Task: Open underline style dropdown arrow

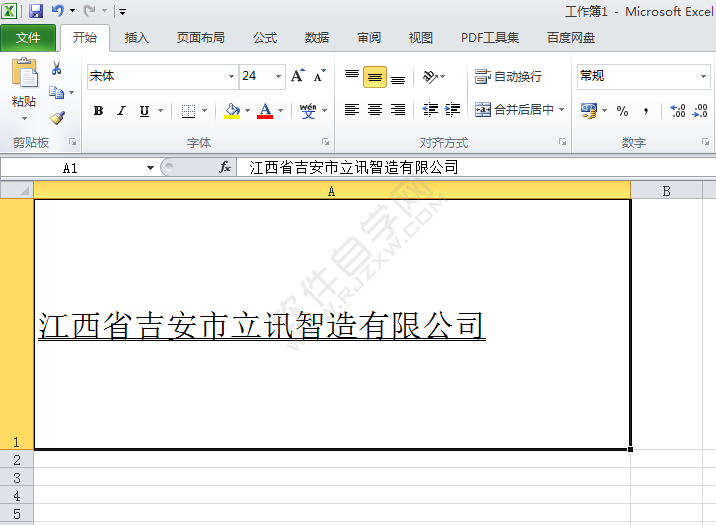Action: coord(160,110)
